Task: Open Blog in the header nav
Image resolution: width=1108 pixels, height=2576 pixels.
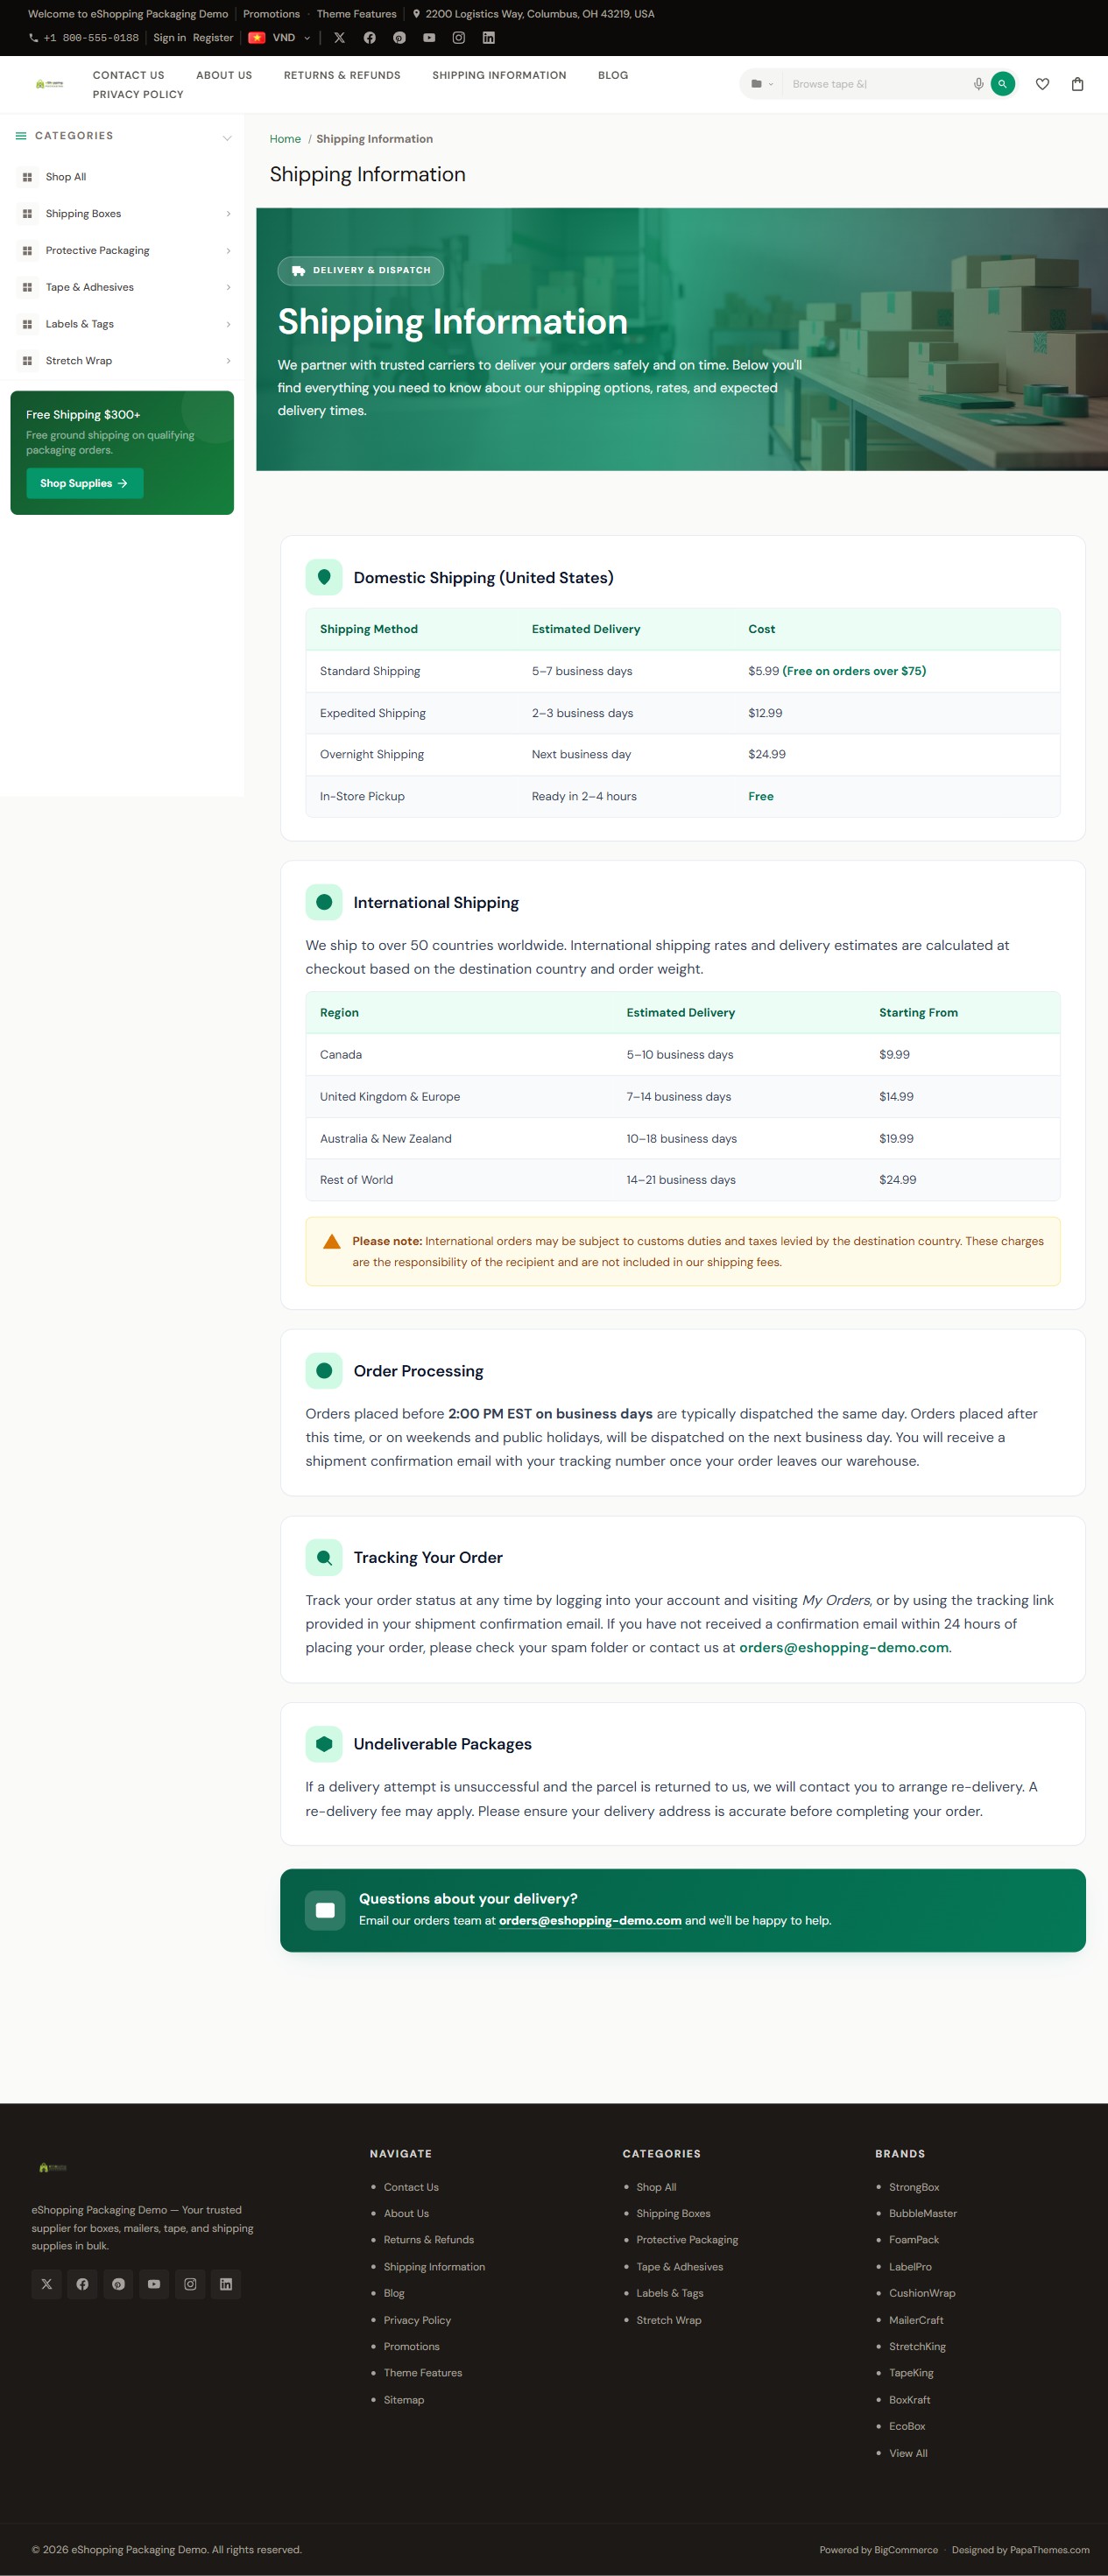Action: [x=613, y=75]
